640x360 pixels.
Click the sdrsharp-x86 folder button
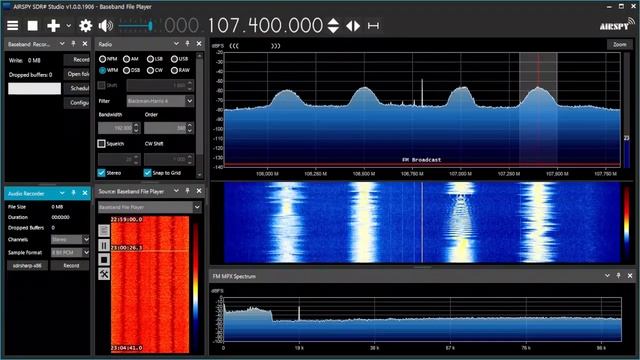[x=27, y=266]
